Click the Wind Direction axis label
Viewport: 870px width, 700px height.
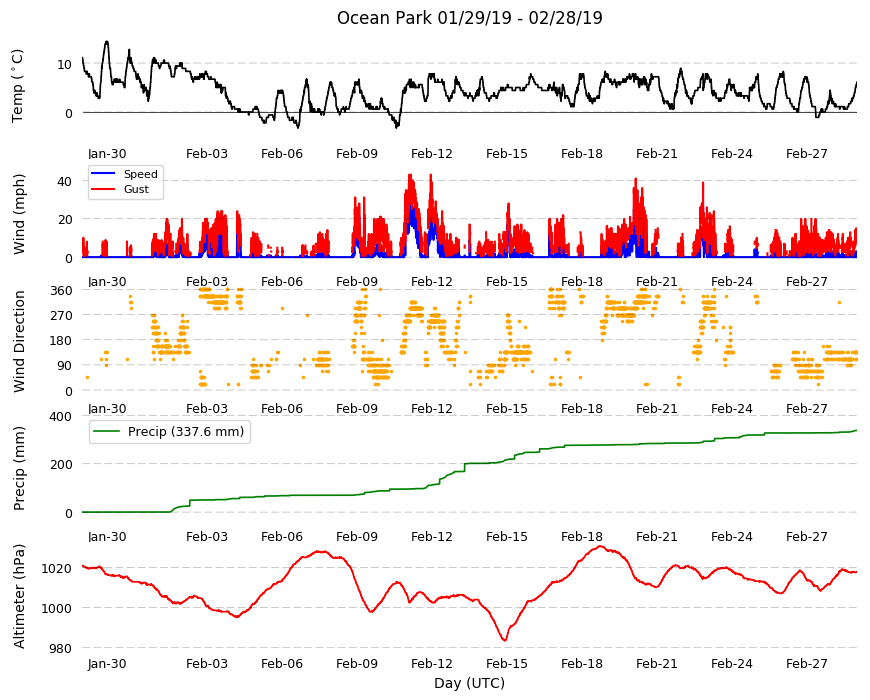(19, 342)
